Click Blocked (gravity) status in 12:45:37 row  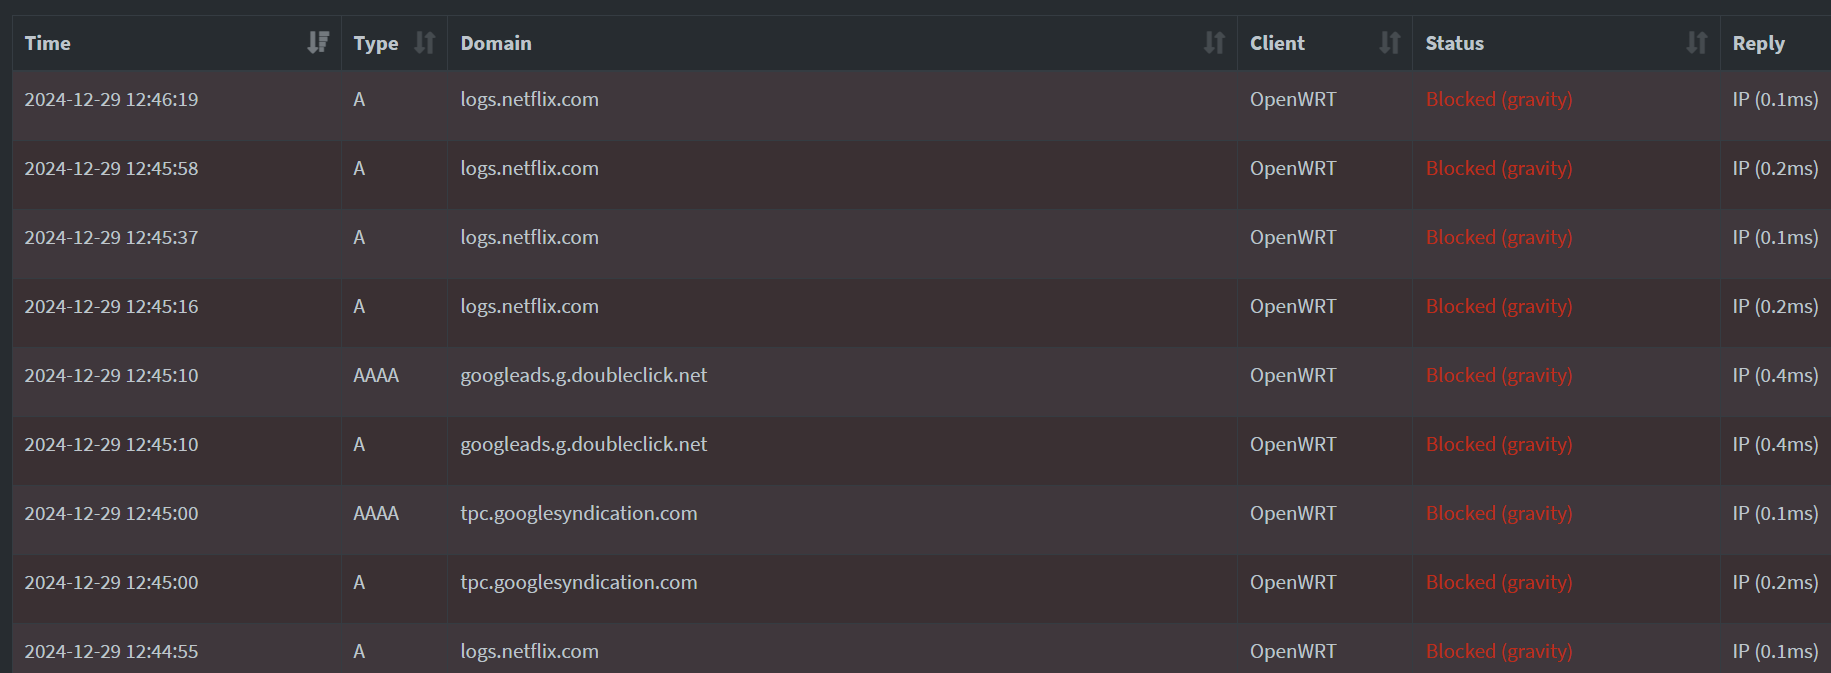(x=1499, y=237)
